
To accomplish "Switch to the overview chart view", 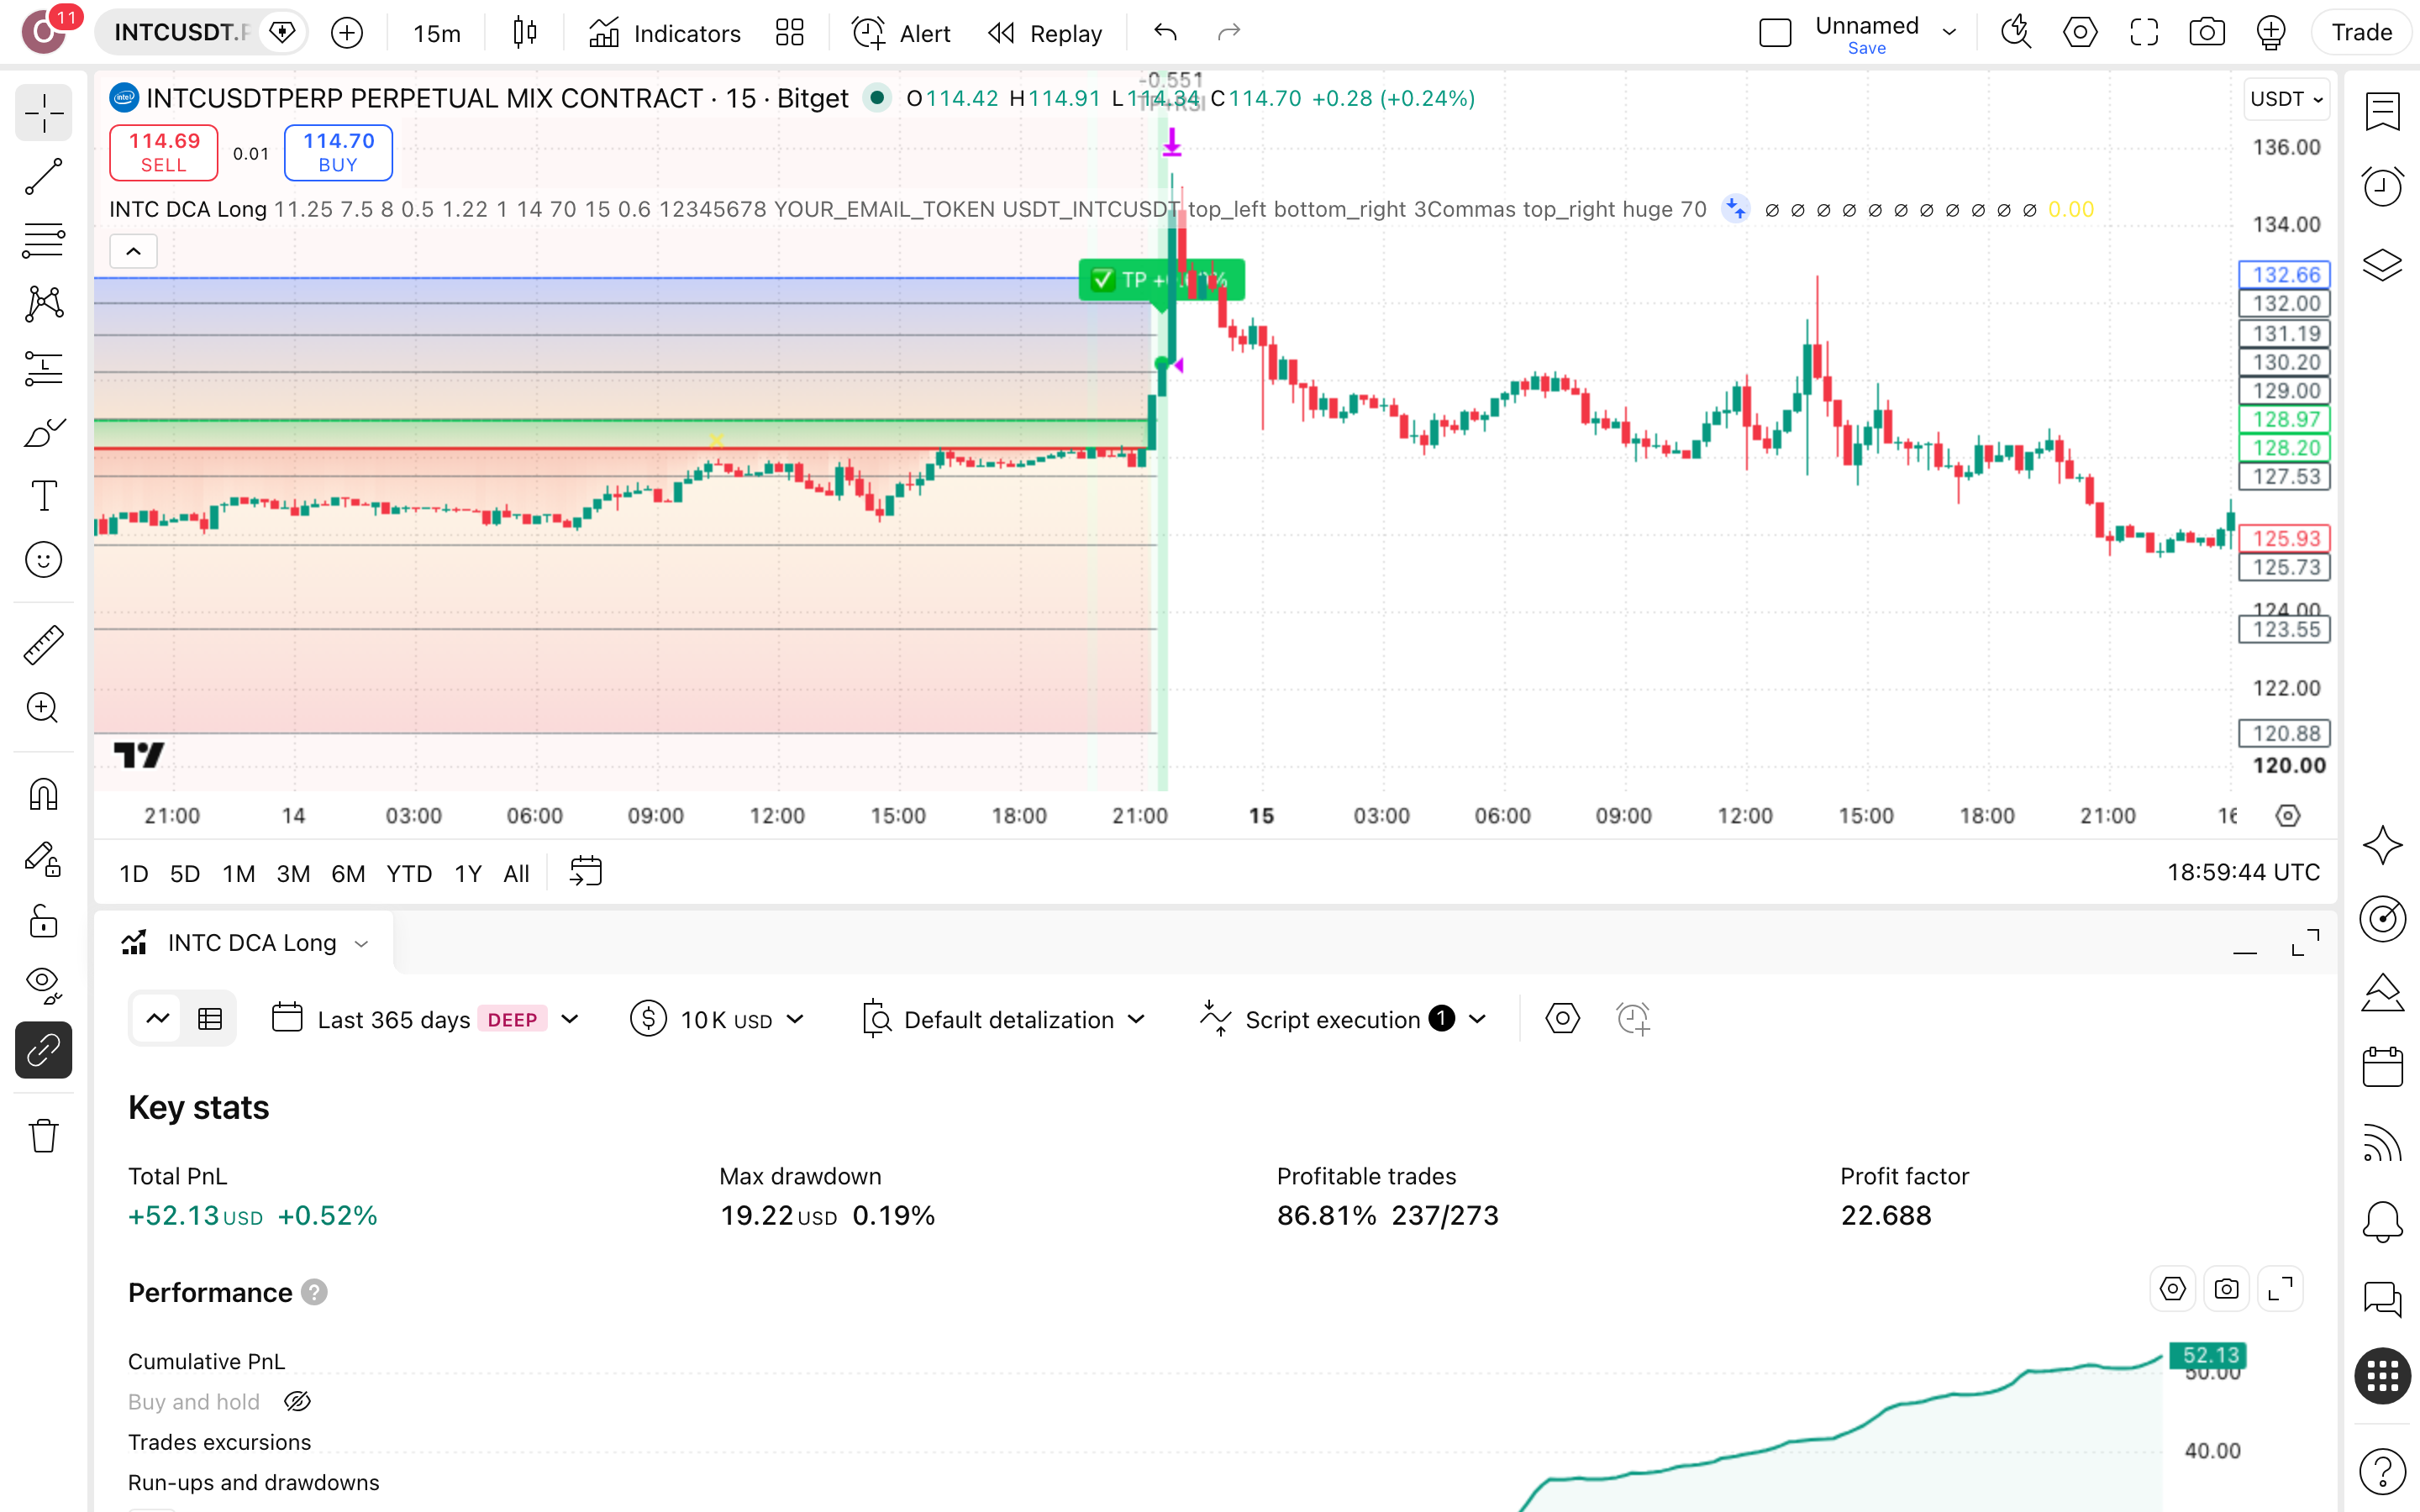I will 157,1019.
